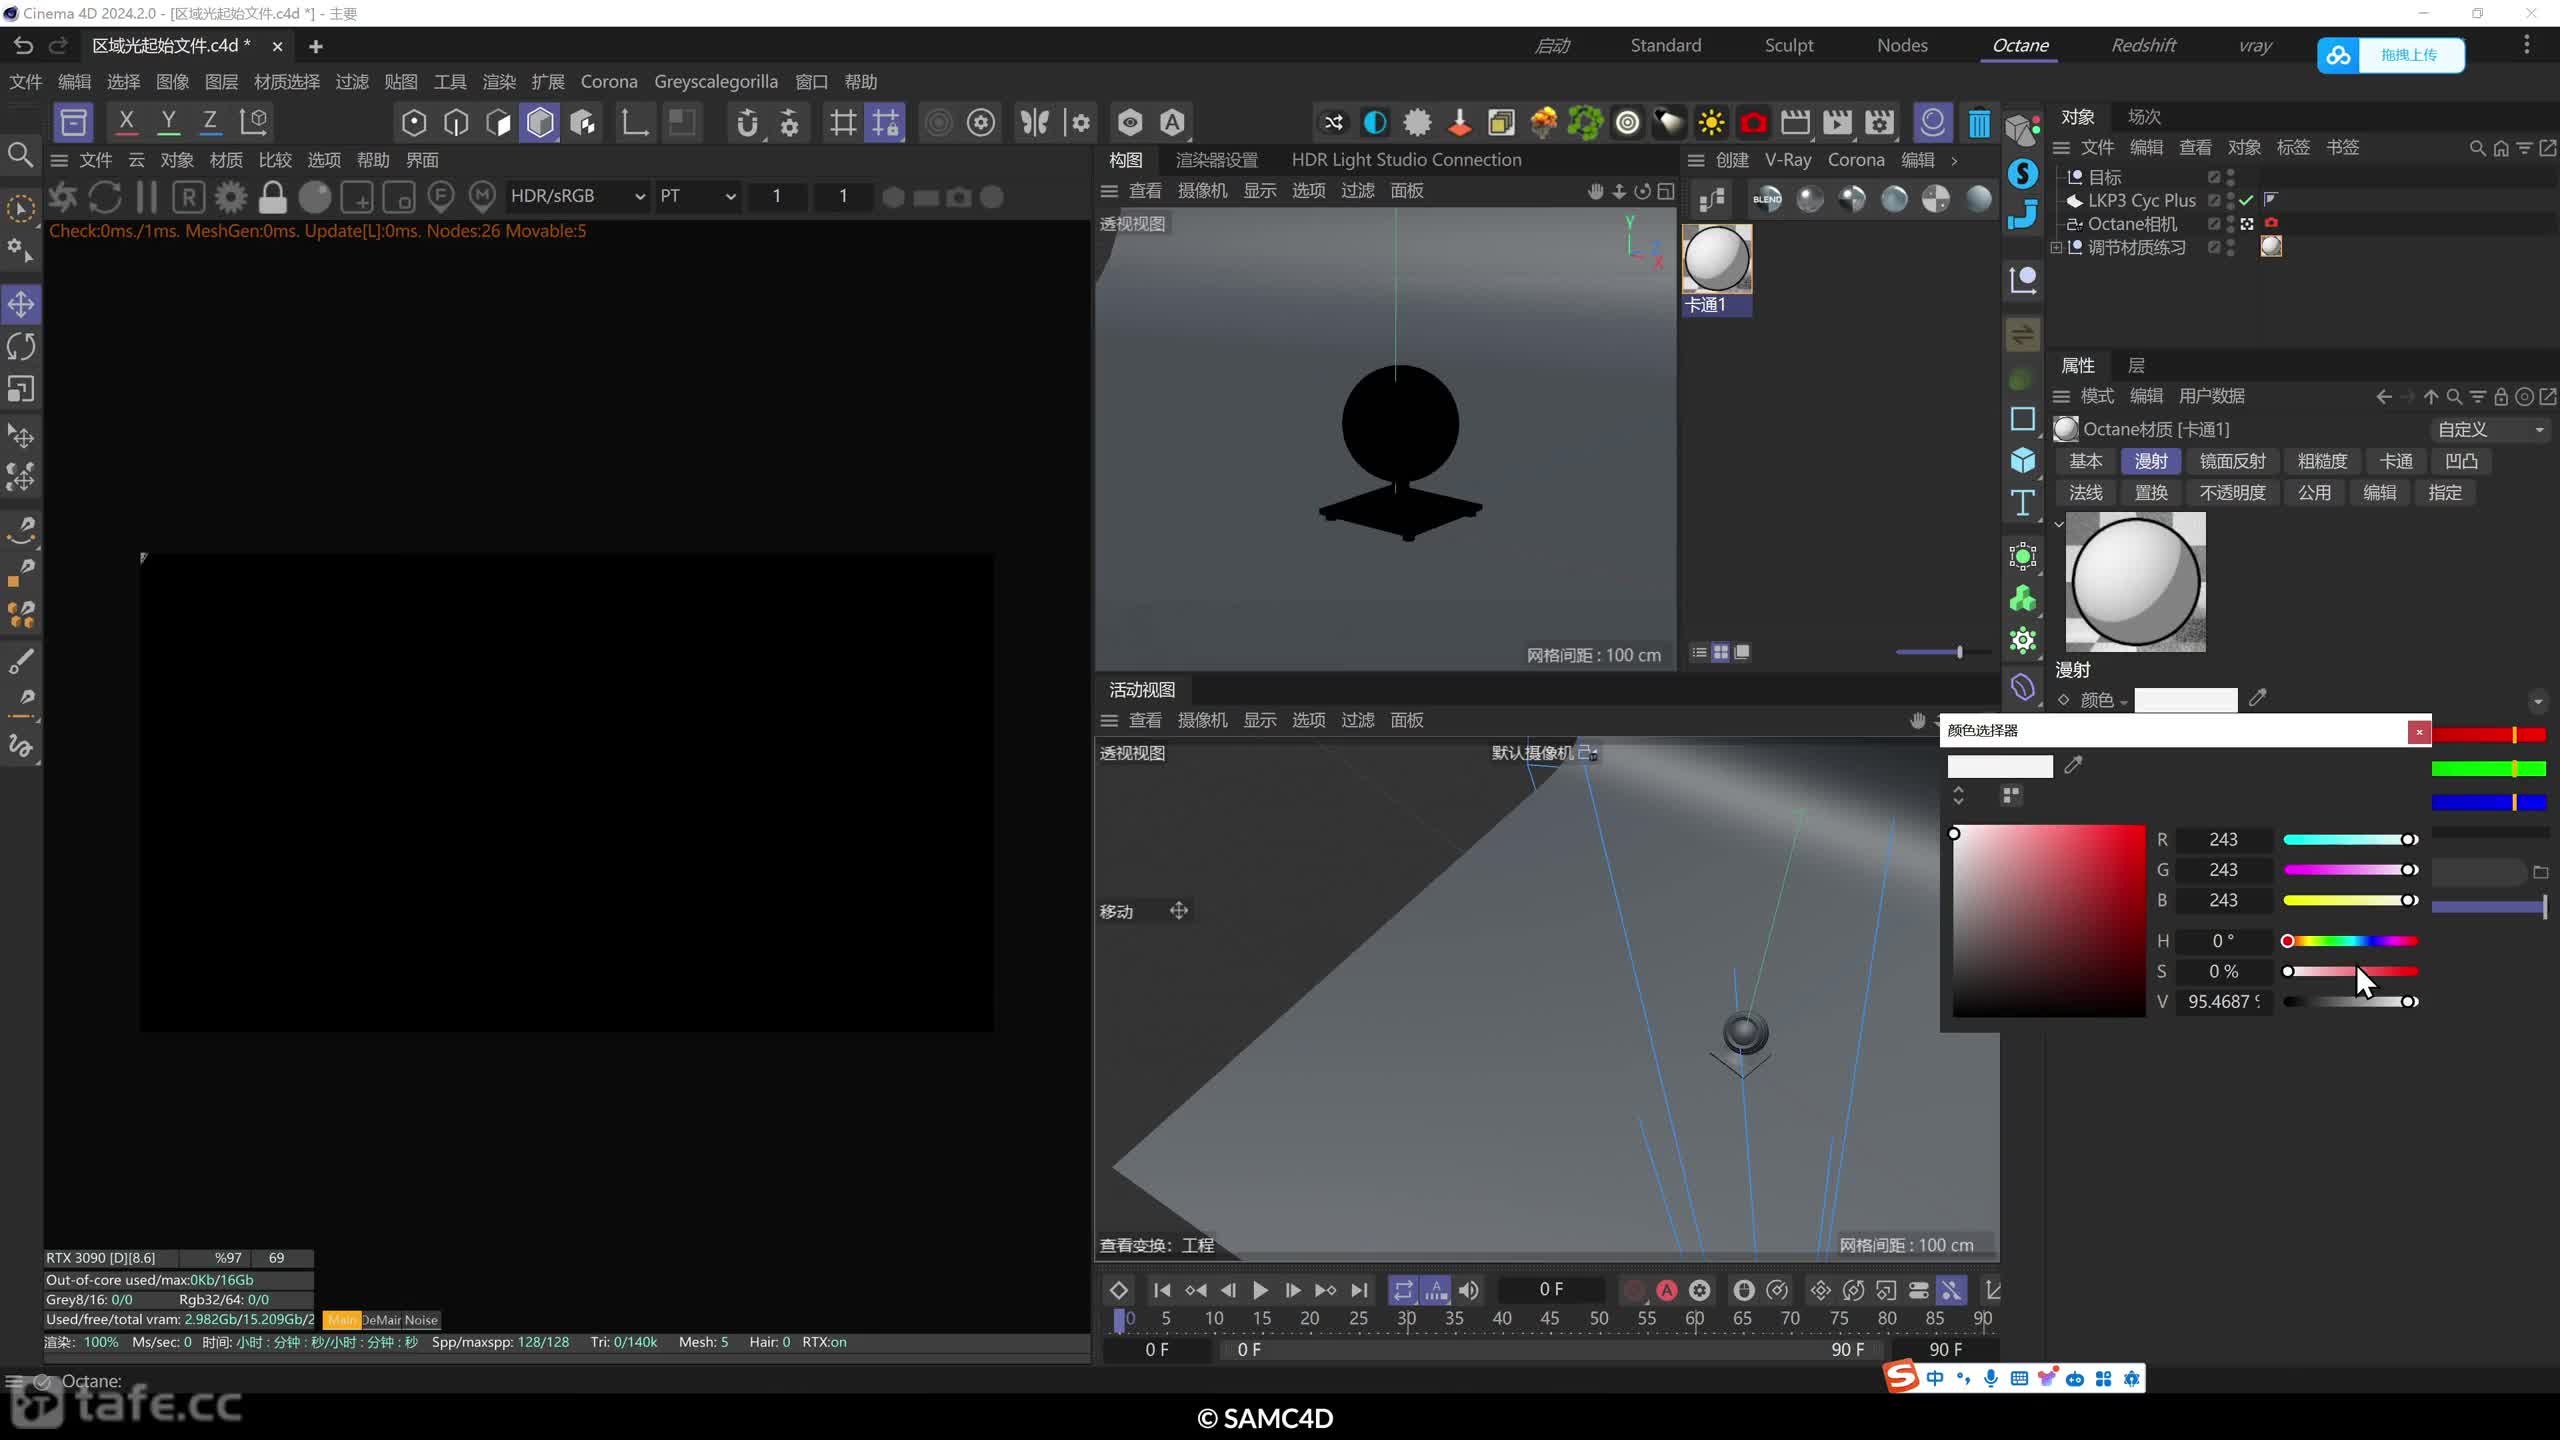Open the 自定义 material type dropdown

pos(2490,429)
